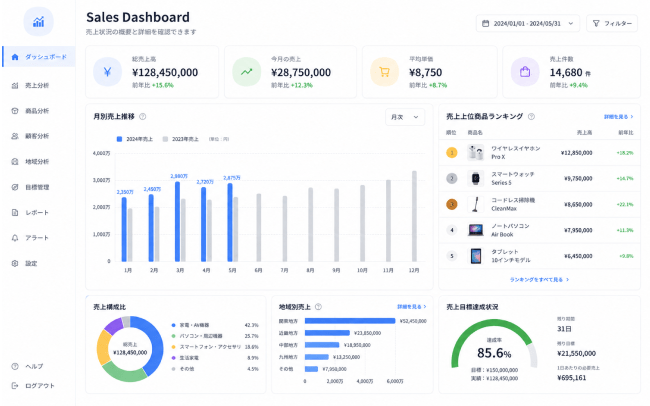
Task: Click the gold rank 1 badge
Action: coord(451,153)
